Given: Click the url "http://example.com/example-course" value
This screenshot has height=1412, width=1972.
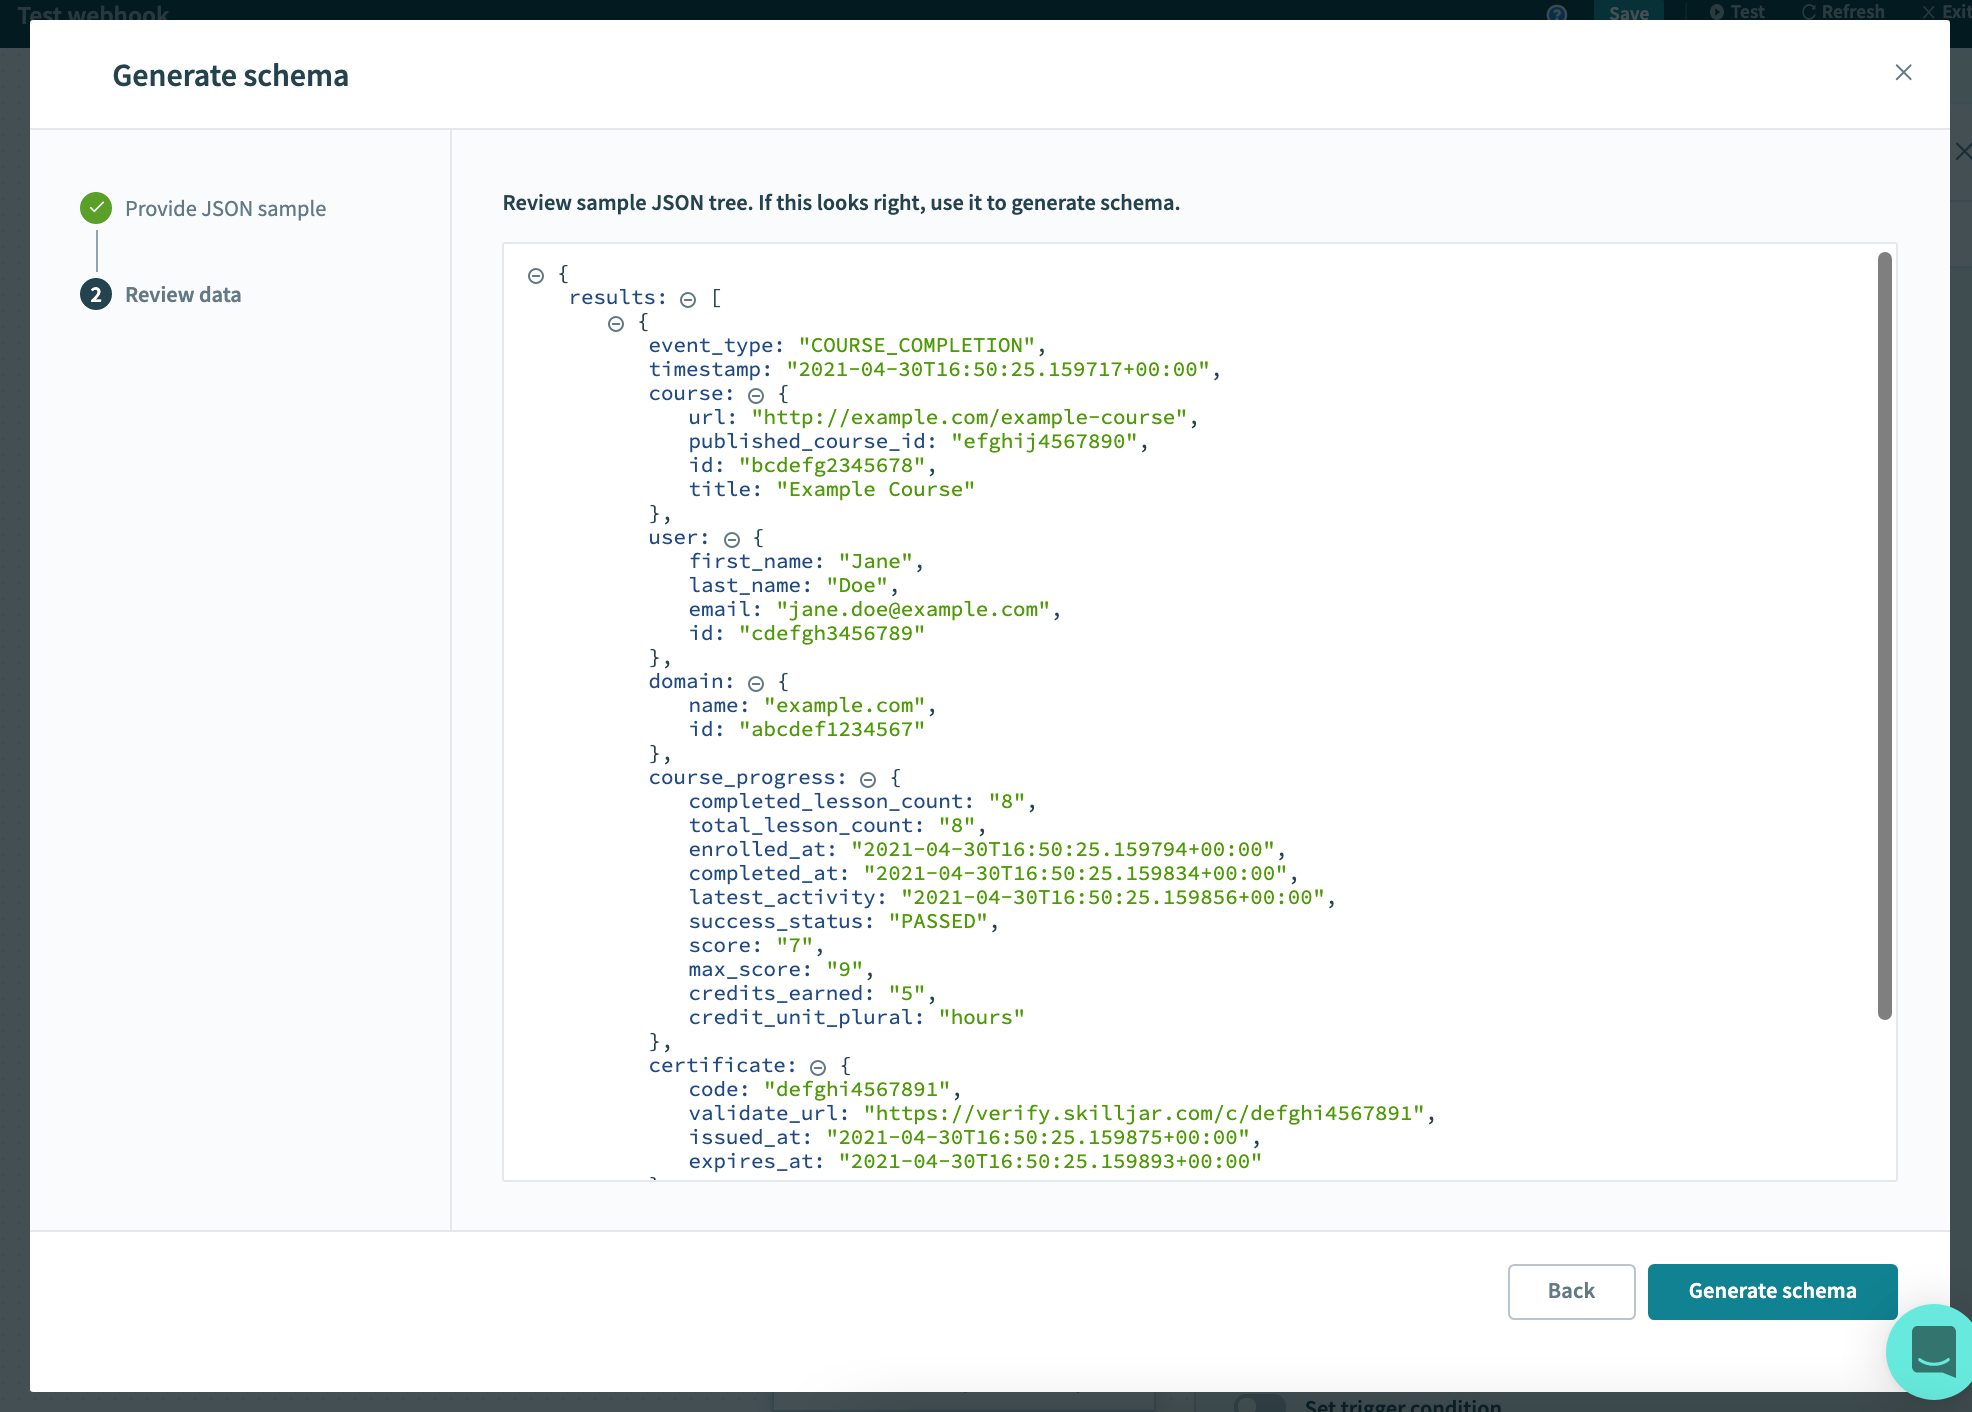Looking at the screenshot, I should 969,417.
